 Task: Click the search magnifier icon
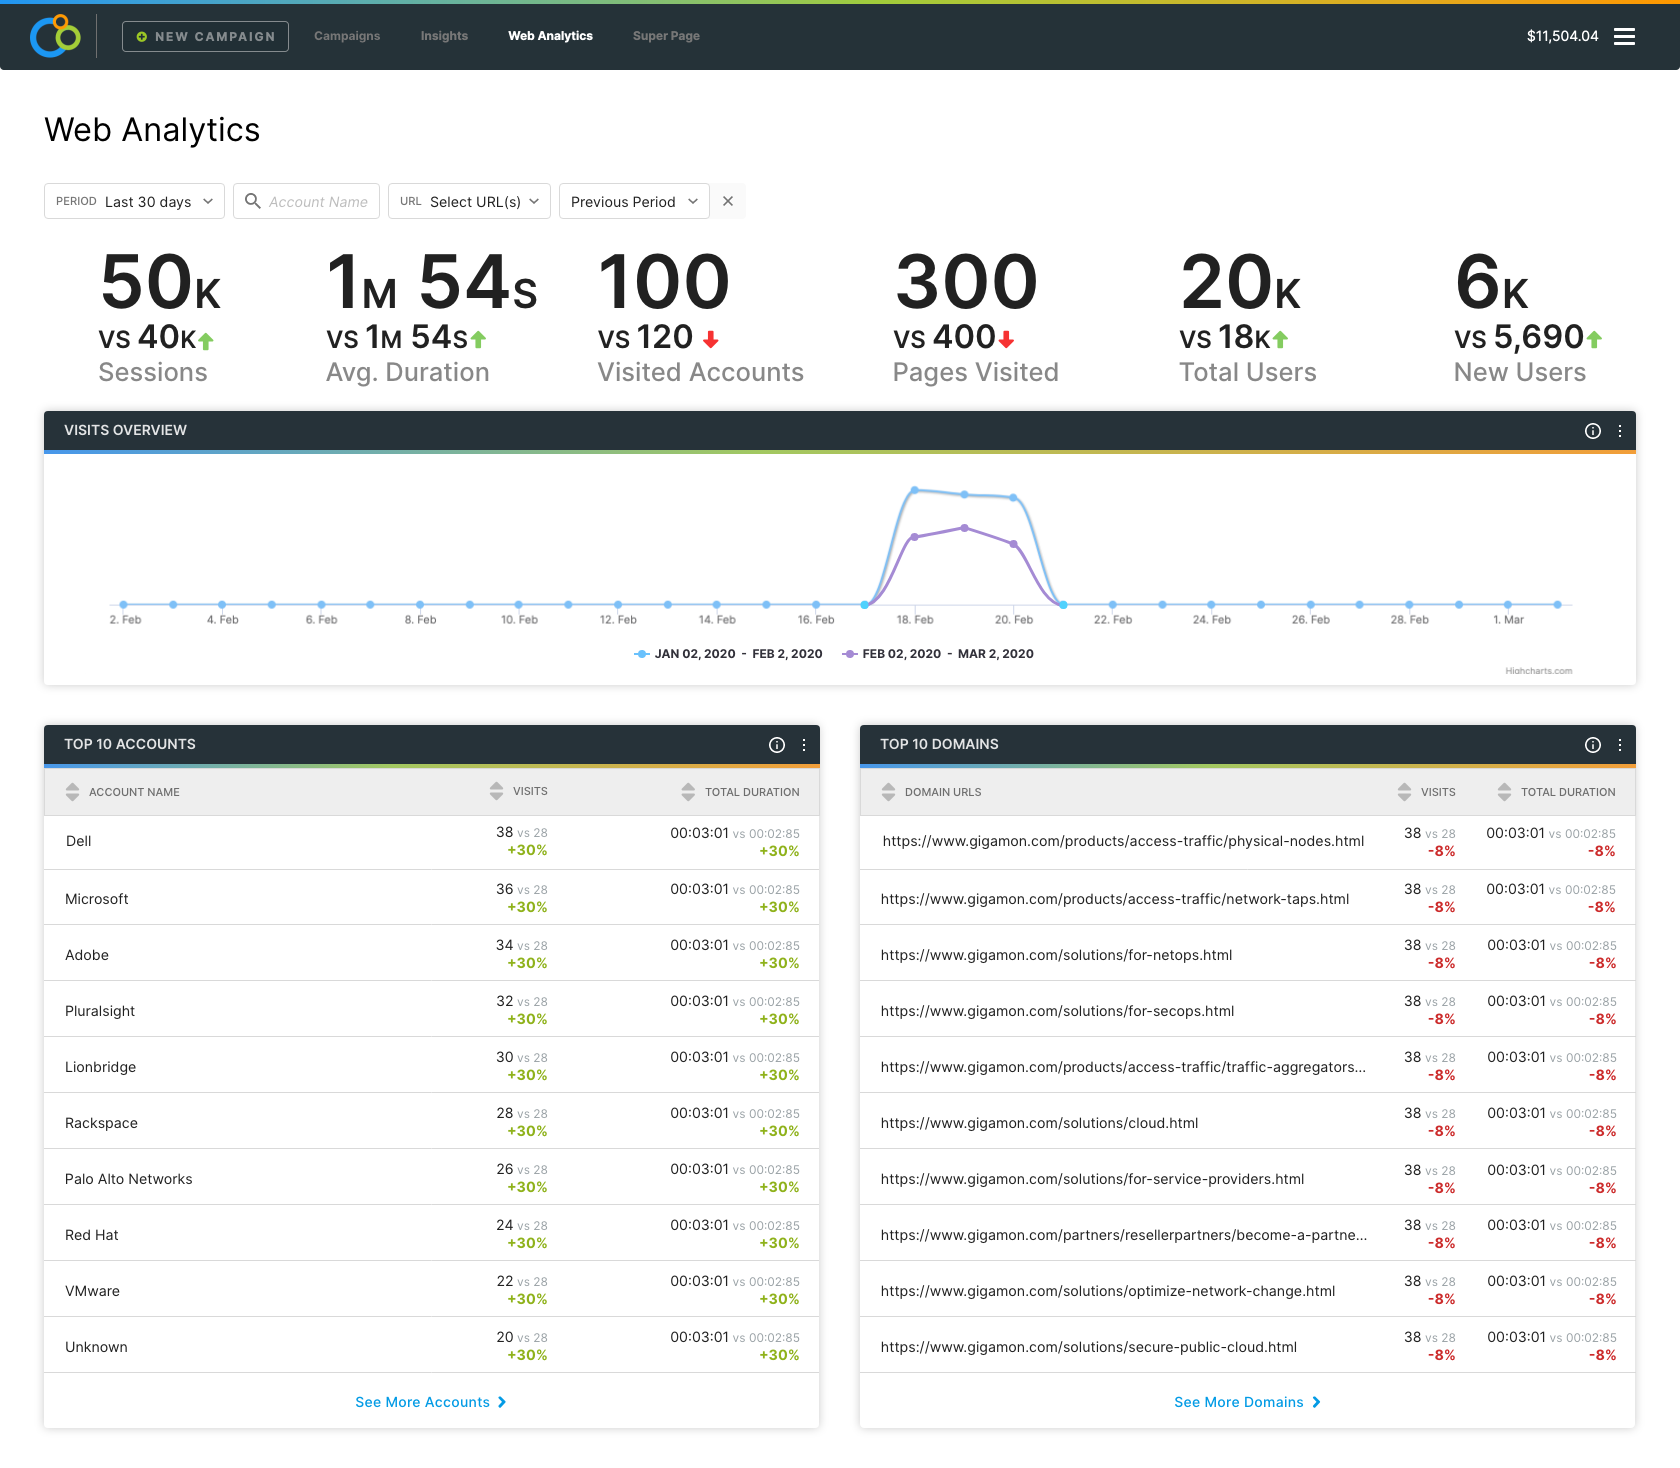[x=253, y=201]
